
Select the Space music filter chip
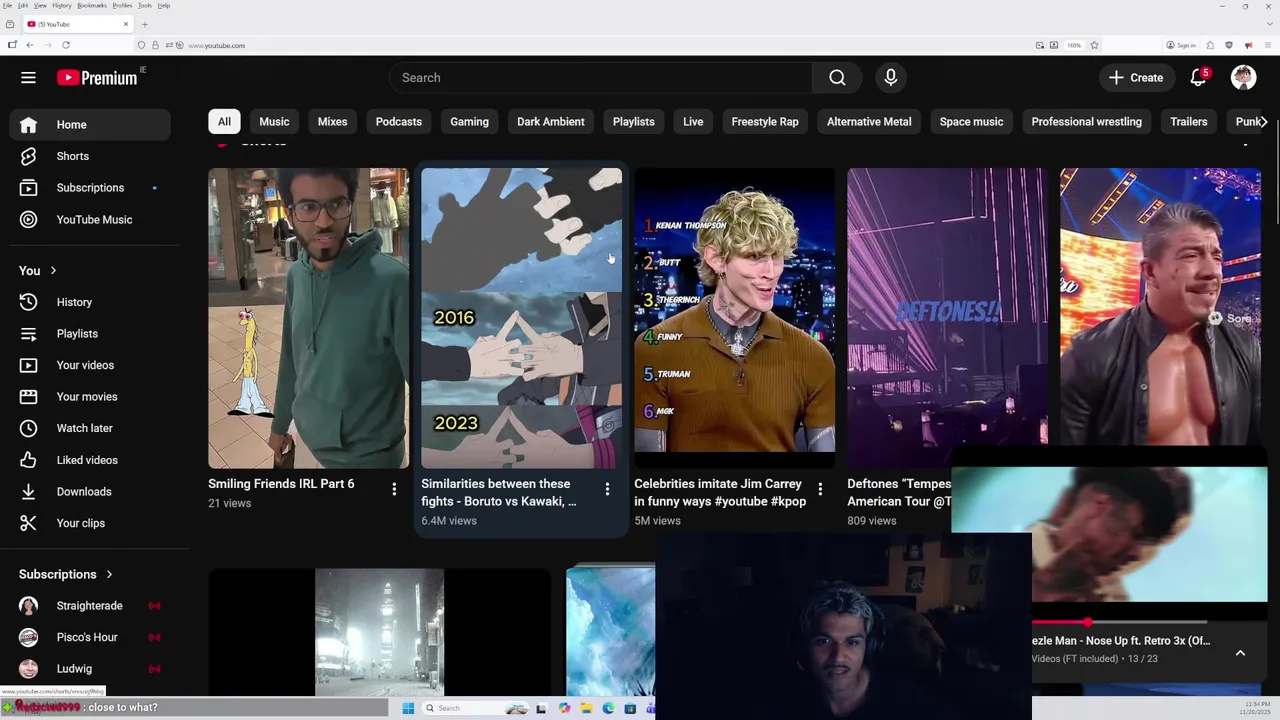click(x=971, y=122)
